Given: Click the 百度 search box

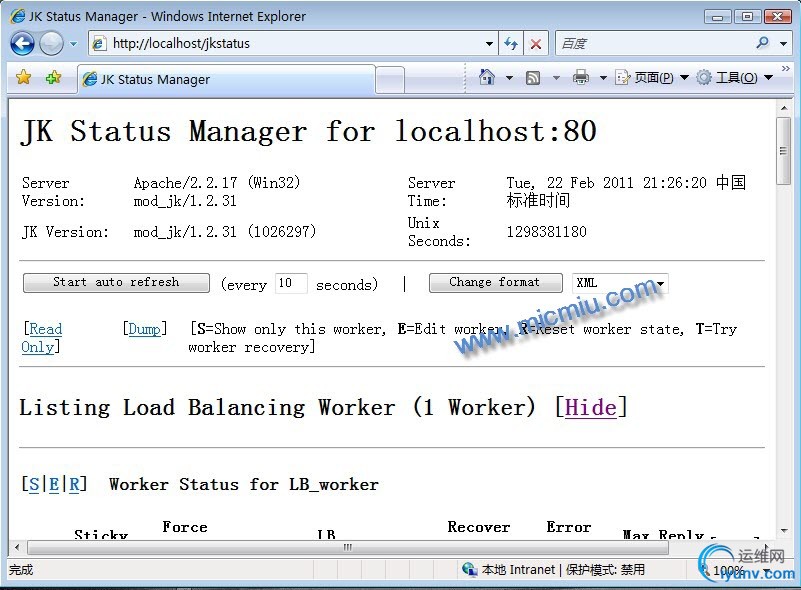Looking at the screenshot, I should (654, 43).
